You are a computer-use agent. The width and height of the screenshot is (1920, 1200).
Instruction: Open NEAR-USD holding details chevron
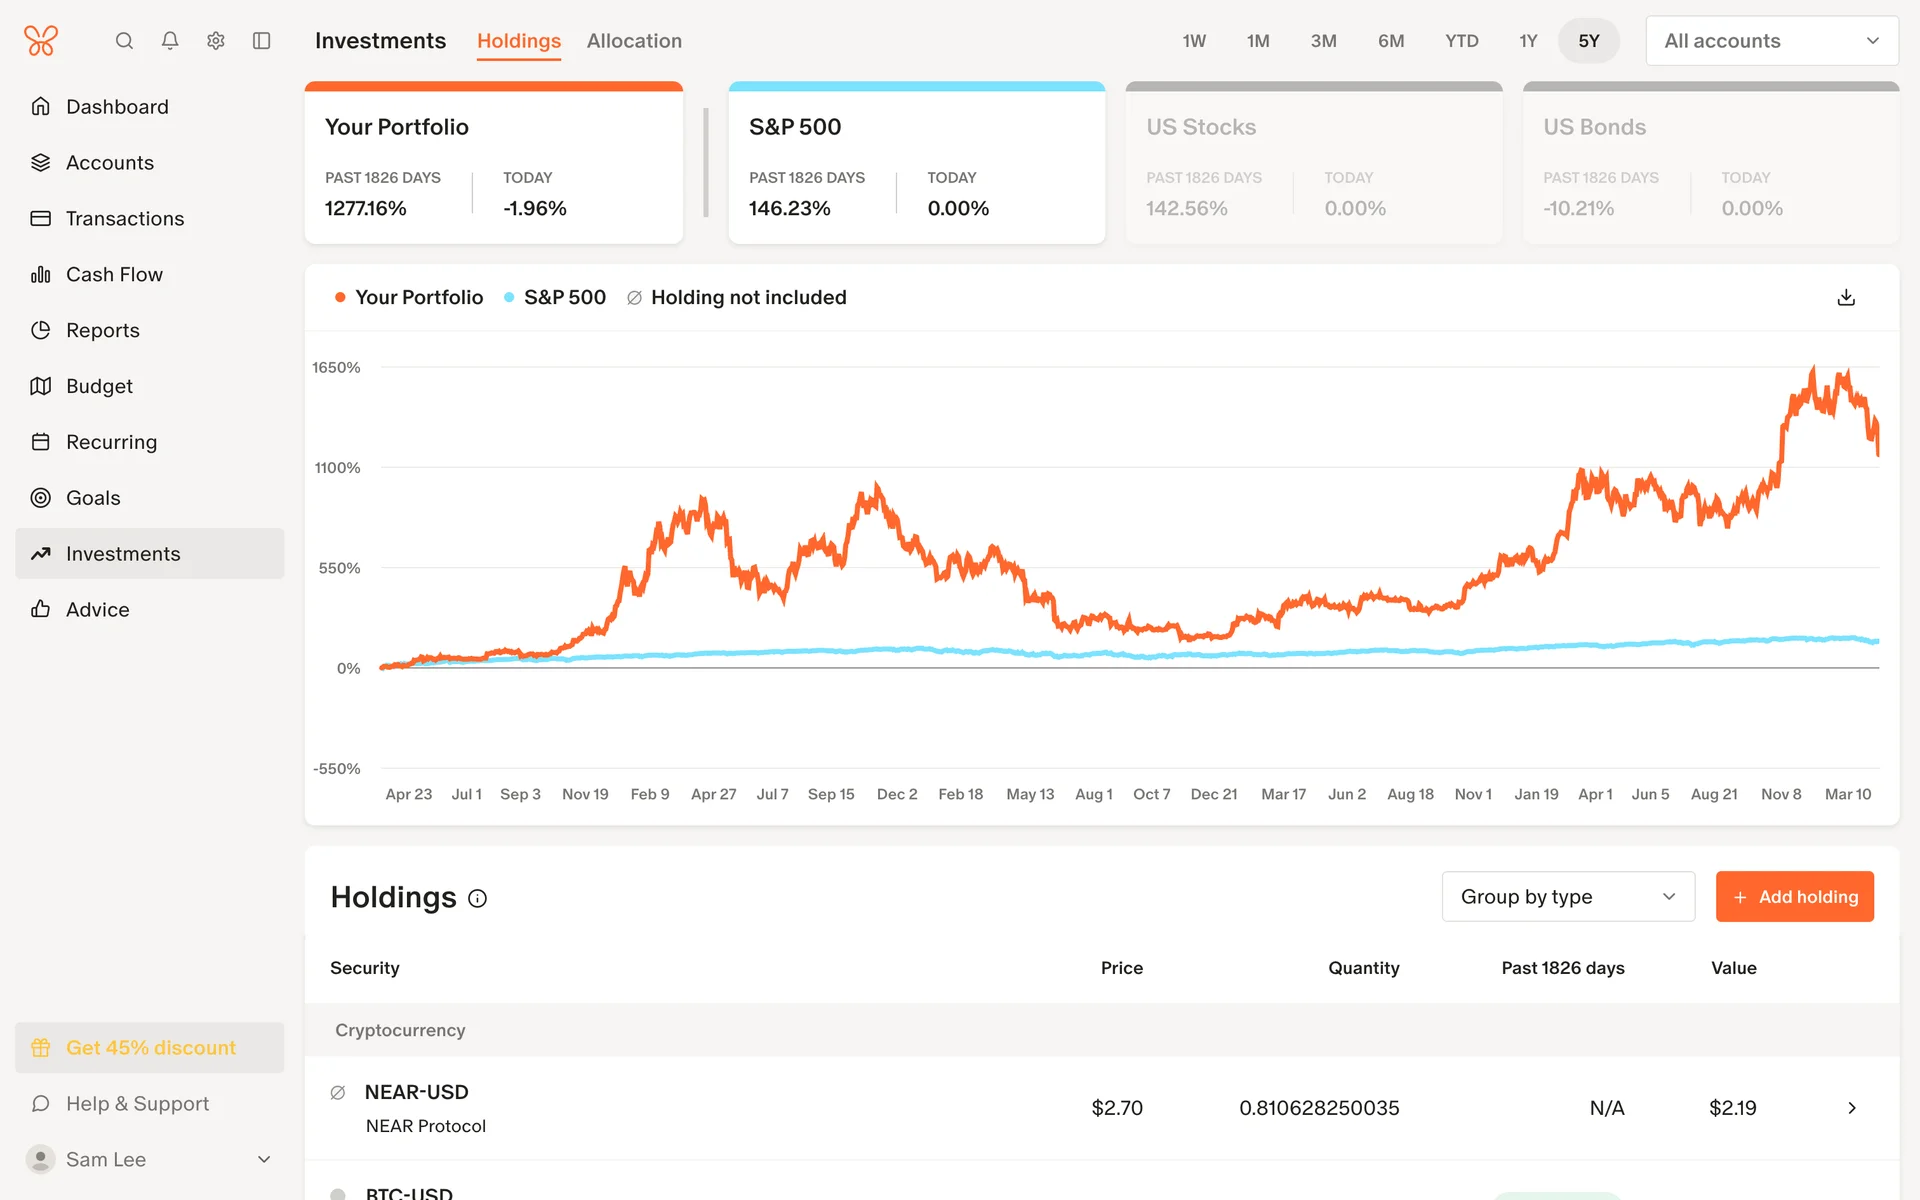[x=1851, y=1108]
